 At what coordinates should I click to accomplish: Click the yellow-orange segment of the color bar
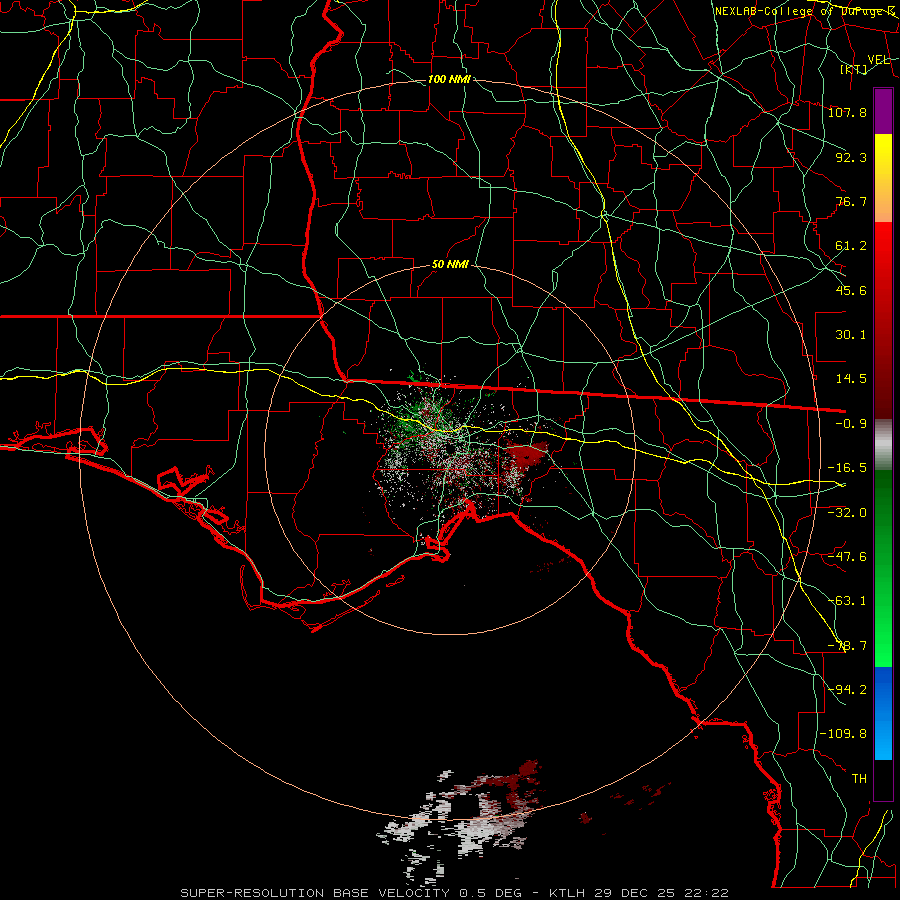(x=883, y=178)
